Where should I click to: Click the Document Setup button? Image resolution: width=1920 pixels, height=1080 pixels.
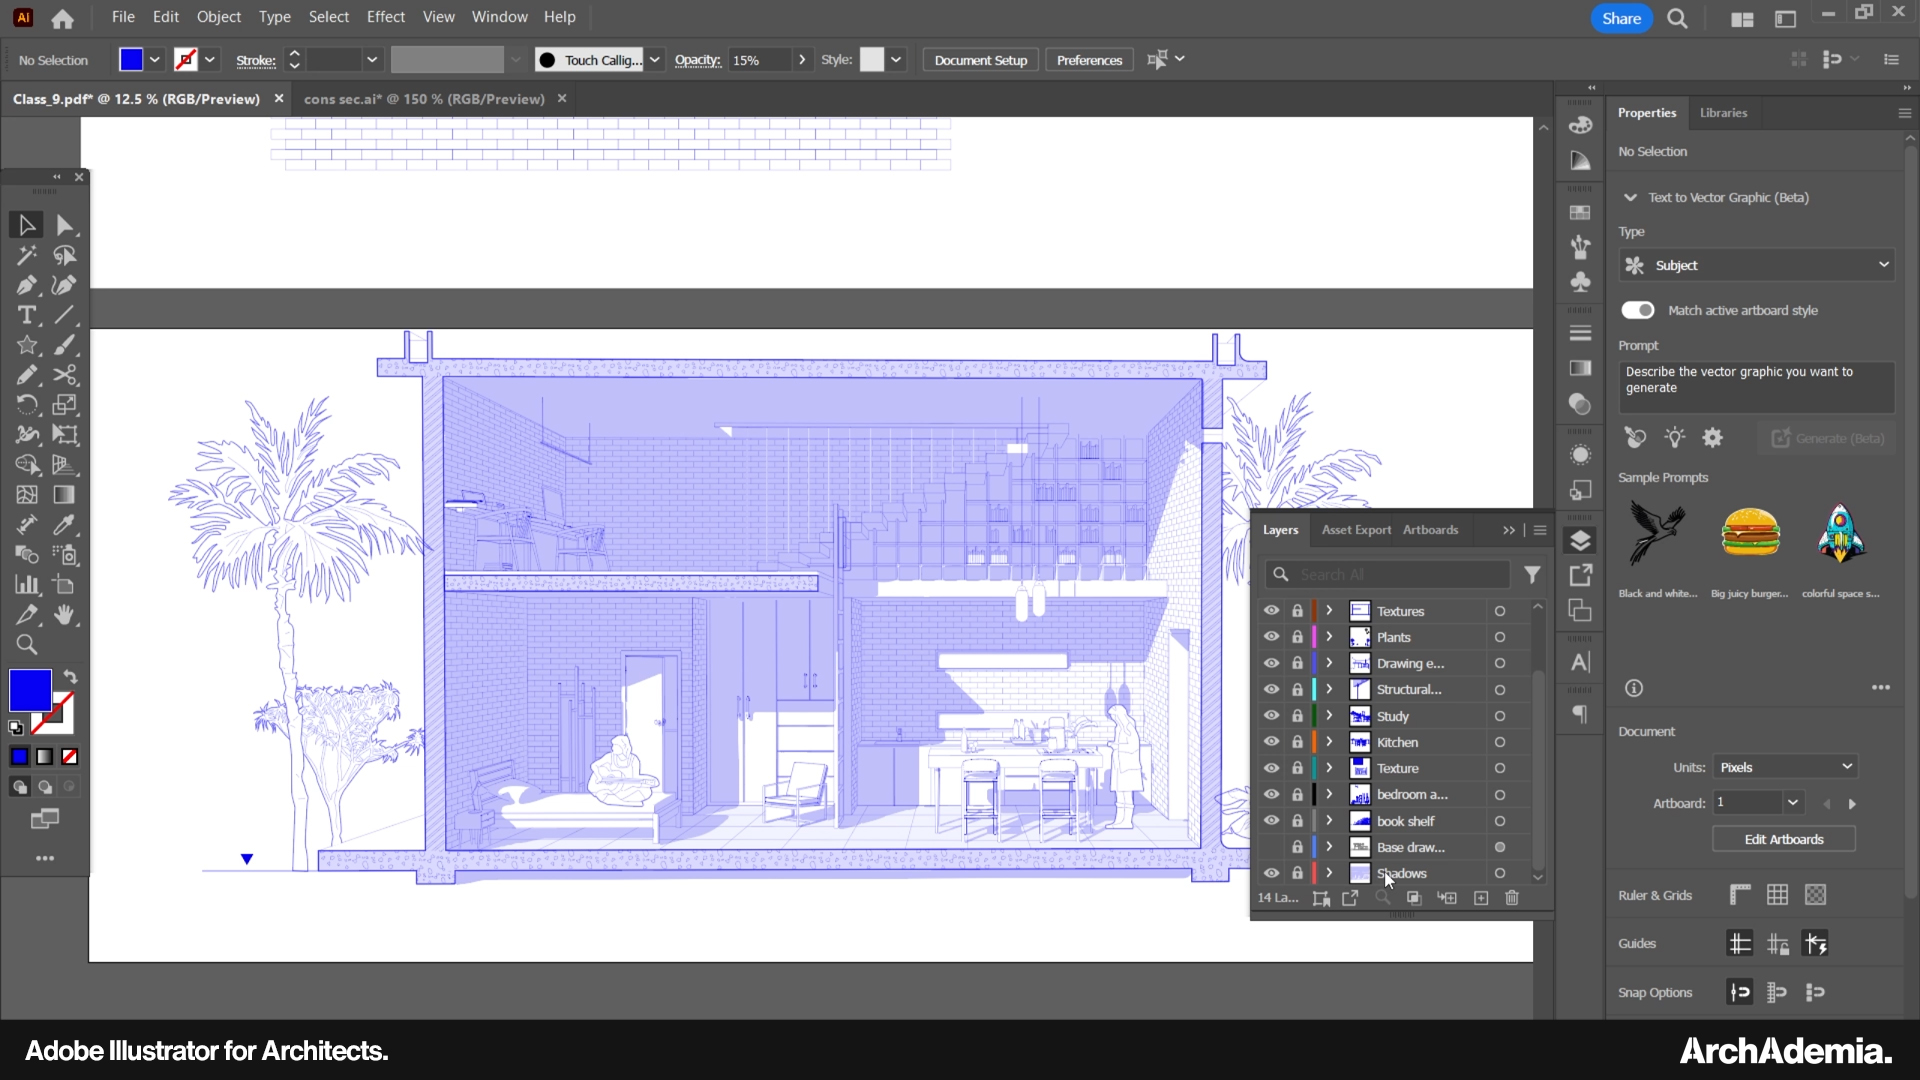980,60
